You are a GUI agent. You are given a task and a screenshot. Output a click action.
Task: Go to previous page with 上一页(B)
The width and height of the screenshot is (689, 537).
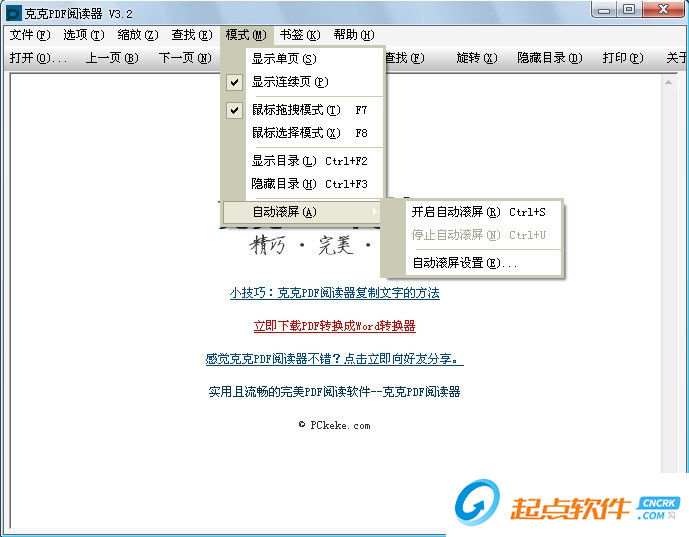pos(112,58)
